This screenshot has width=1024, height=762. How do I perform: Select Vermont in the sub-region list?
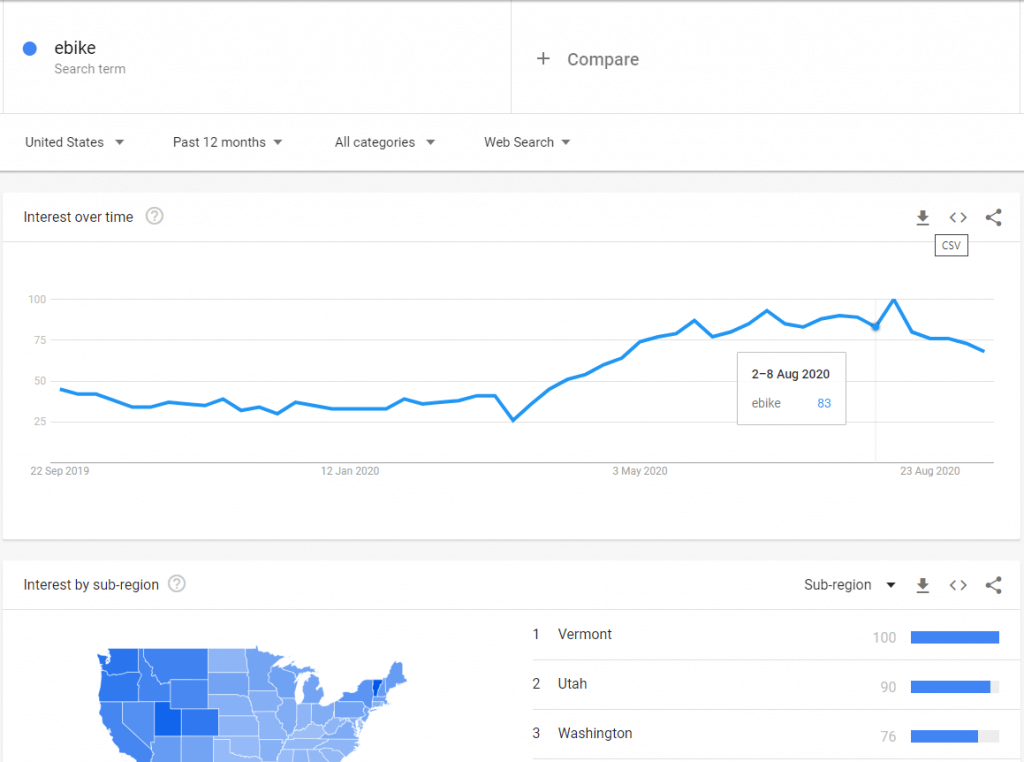585,634
